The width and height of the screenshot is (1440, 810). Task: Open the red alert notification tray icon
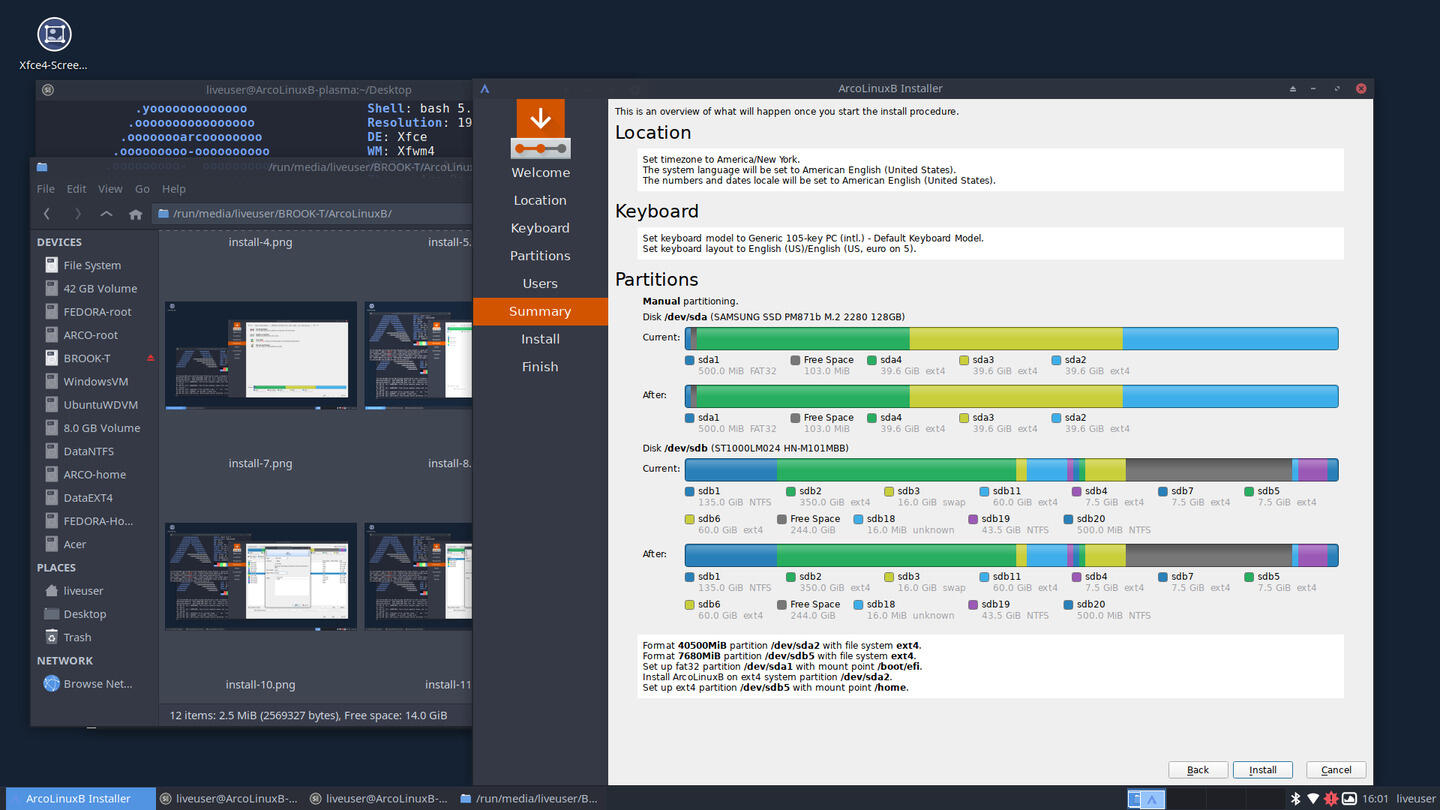pos(1331,799)
